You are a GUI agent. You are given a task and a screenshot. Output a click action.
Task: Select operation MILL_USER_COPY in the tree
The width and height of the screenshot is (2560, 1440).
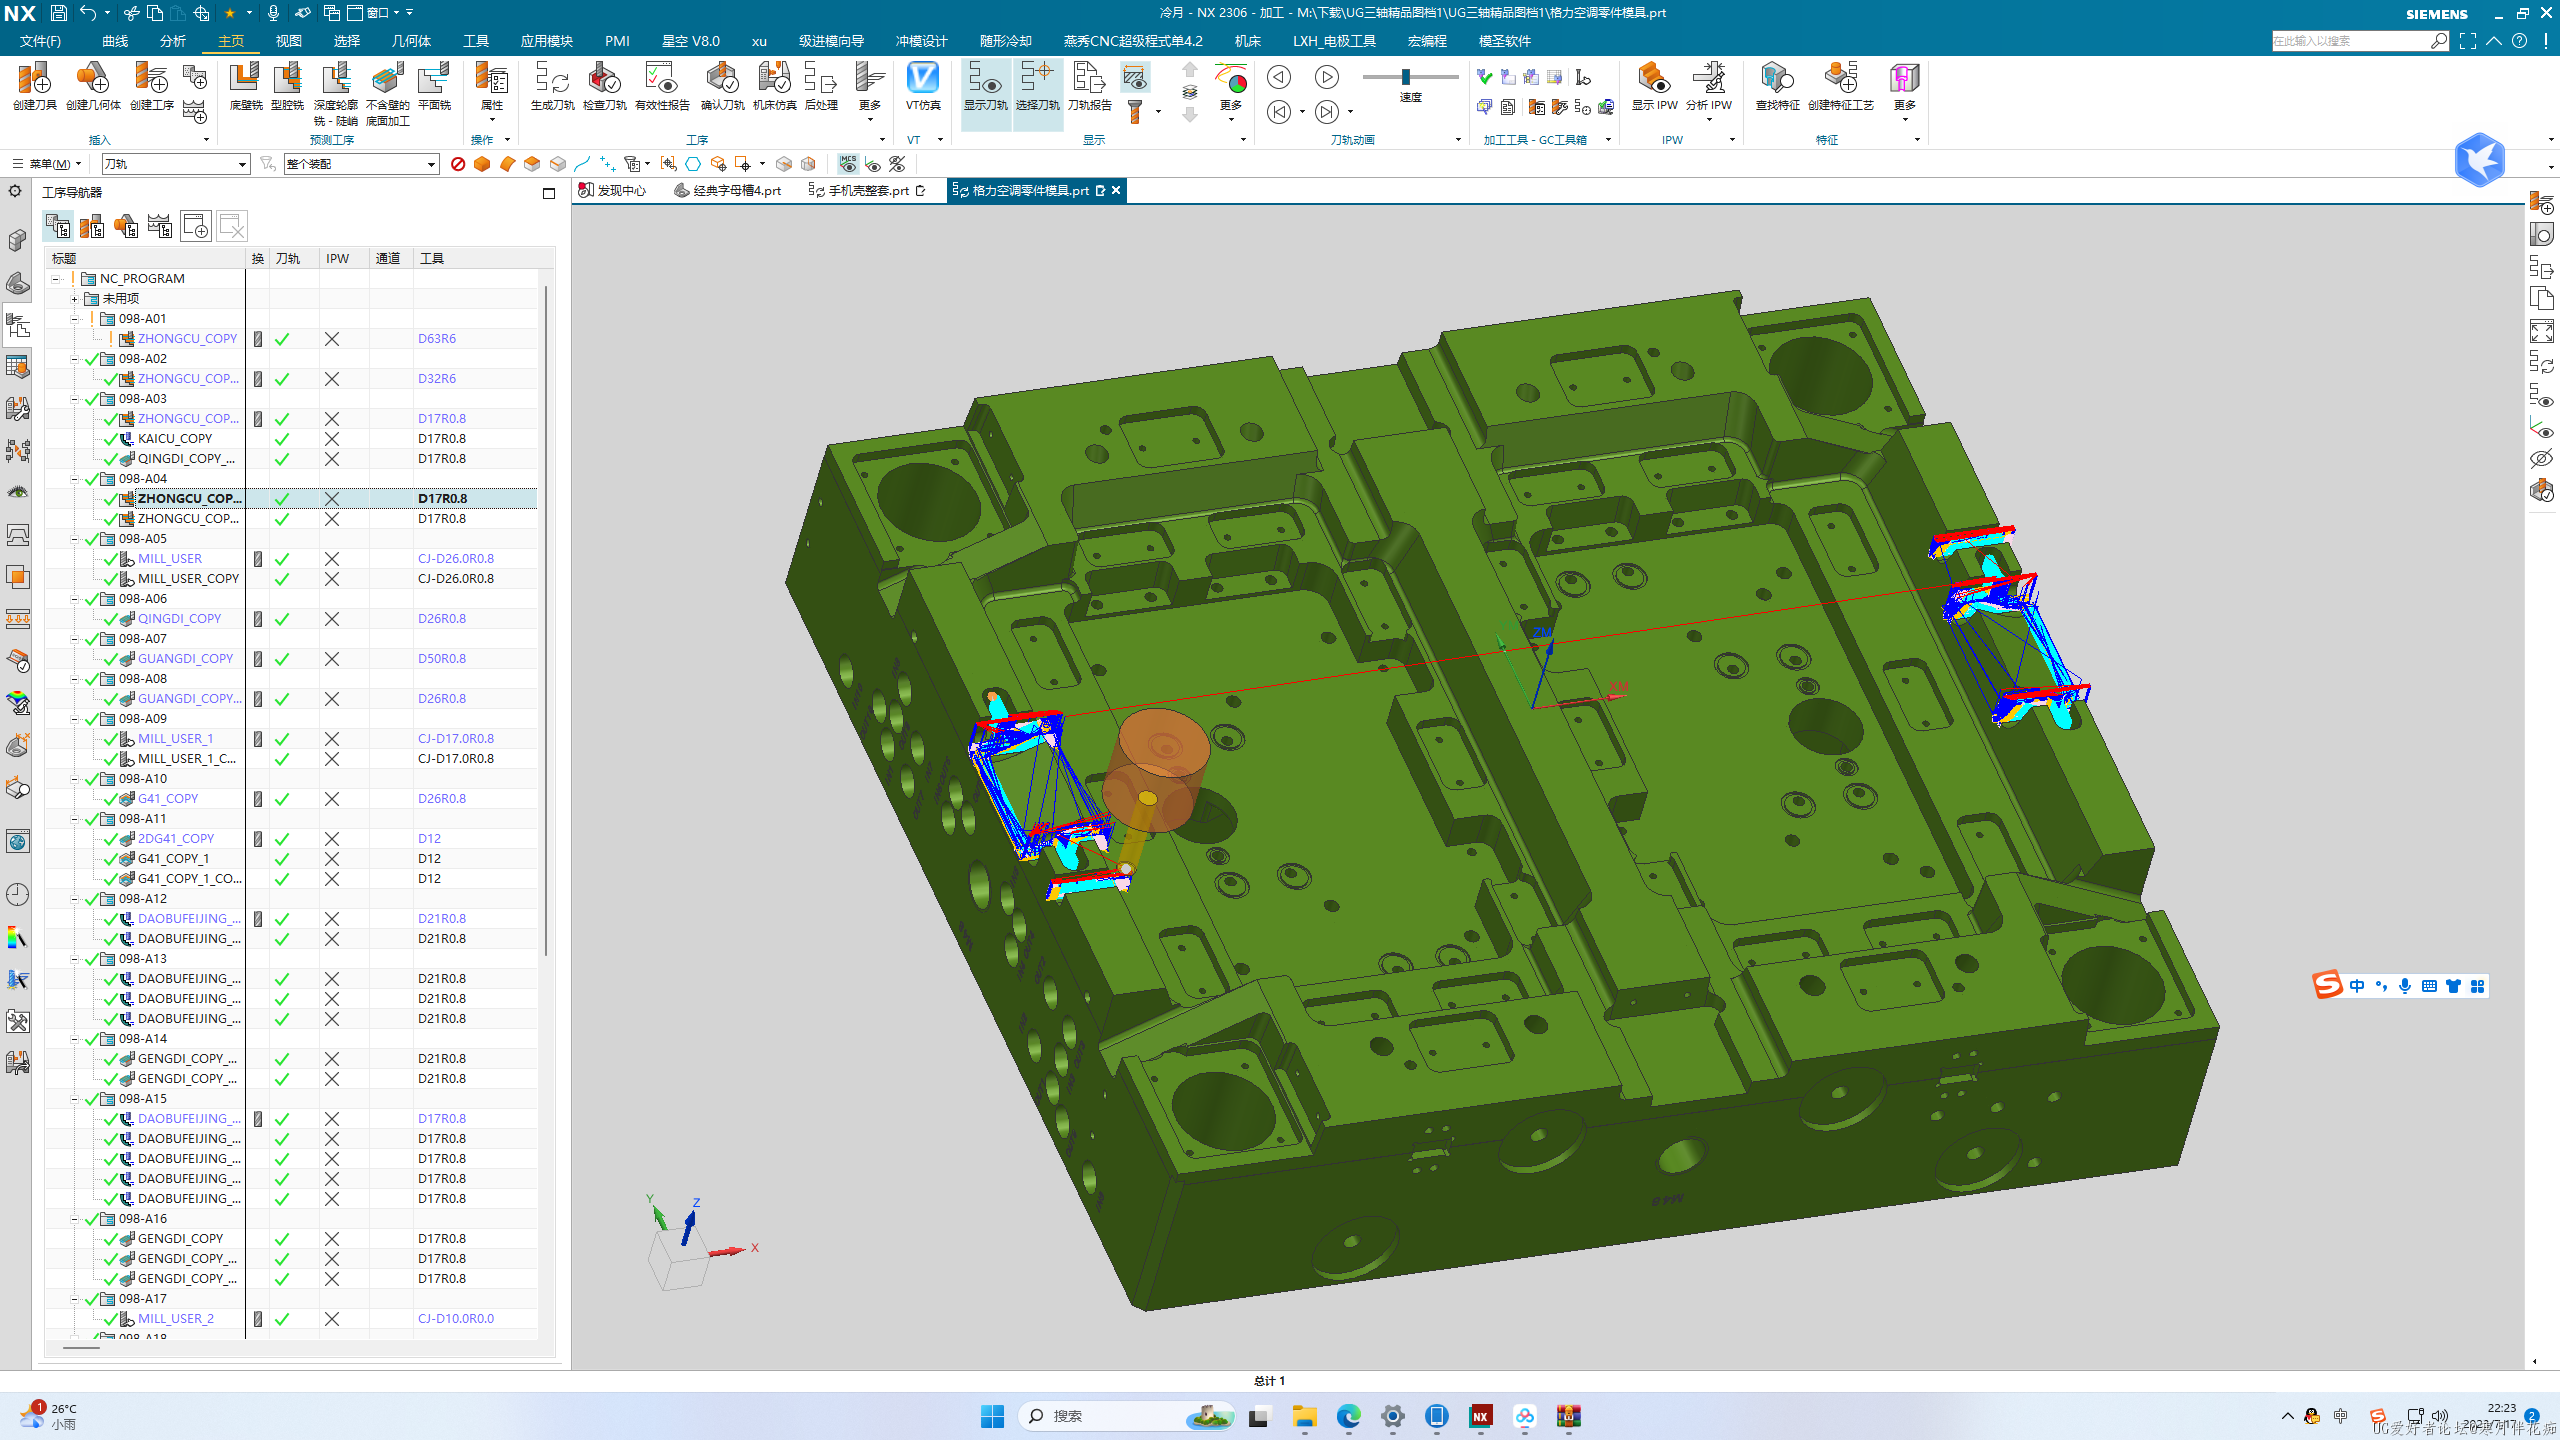pyautogui.click(x=188, y=579)
